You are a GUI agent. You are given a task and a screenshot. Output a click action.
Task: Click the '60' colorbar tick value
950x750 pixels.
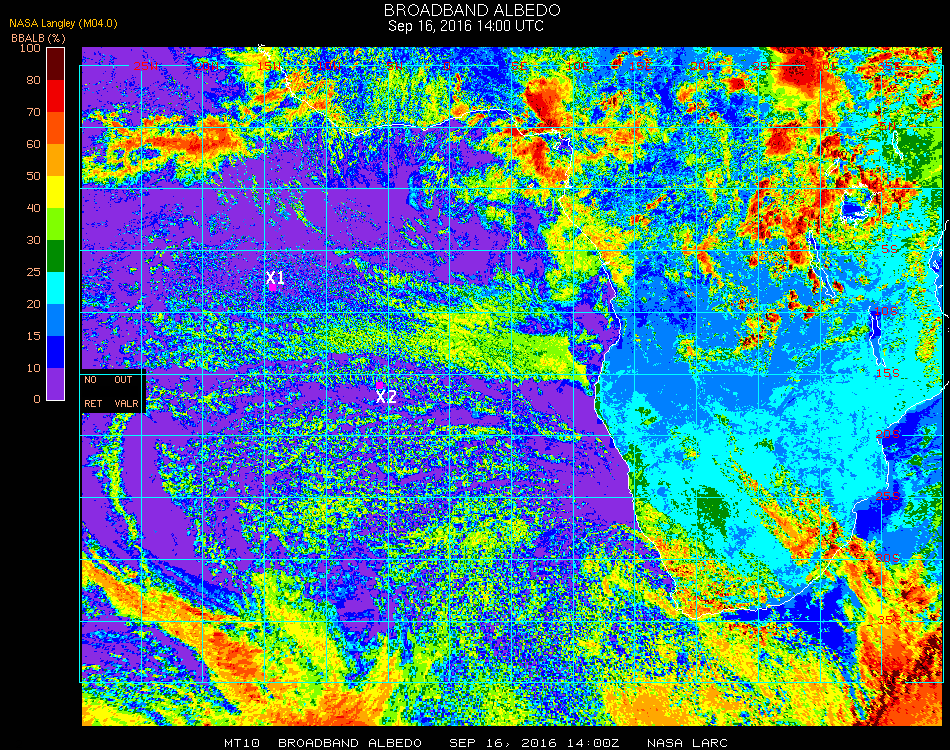point(33,144)
